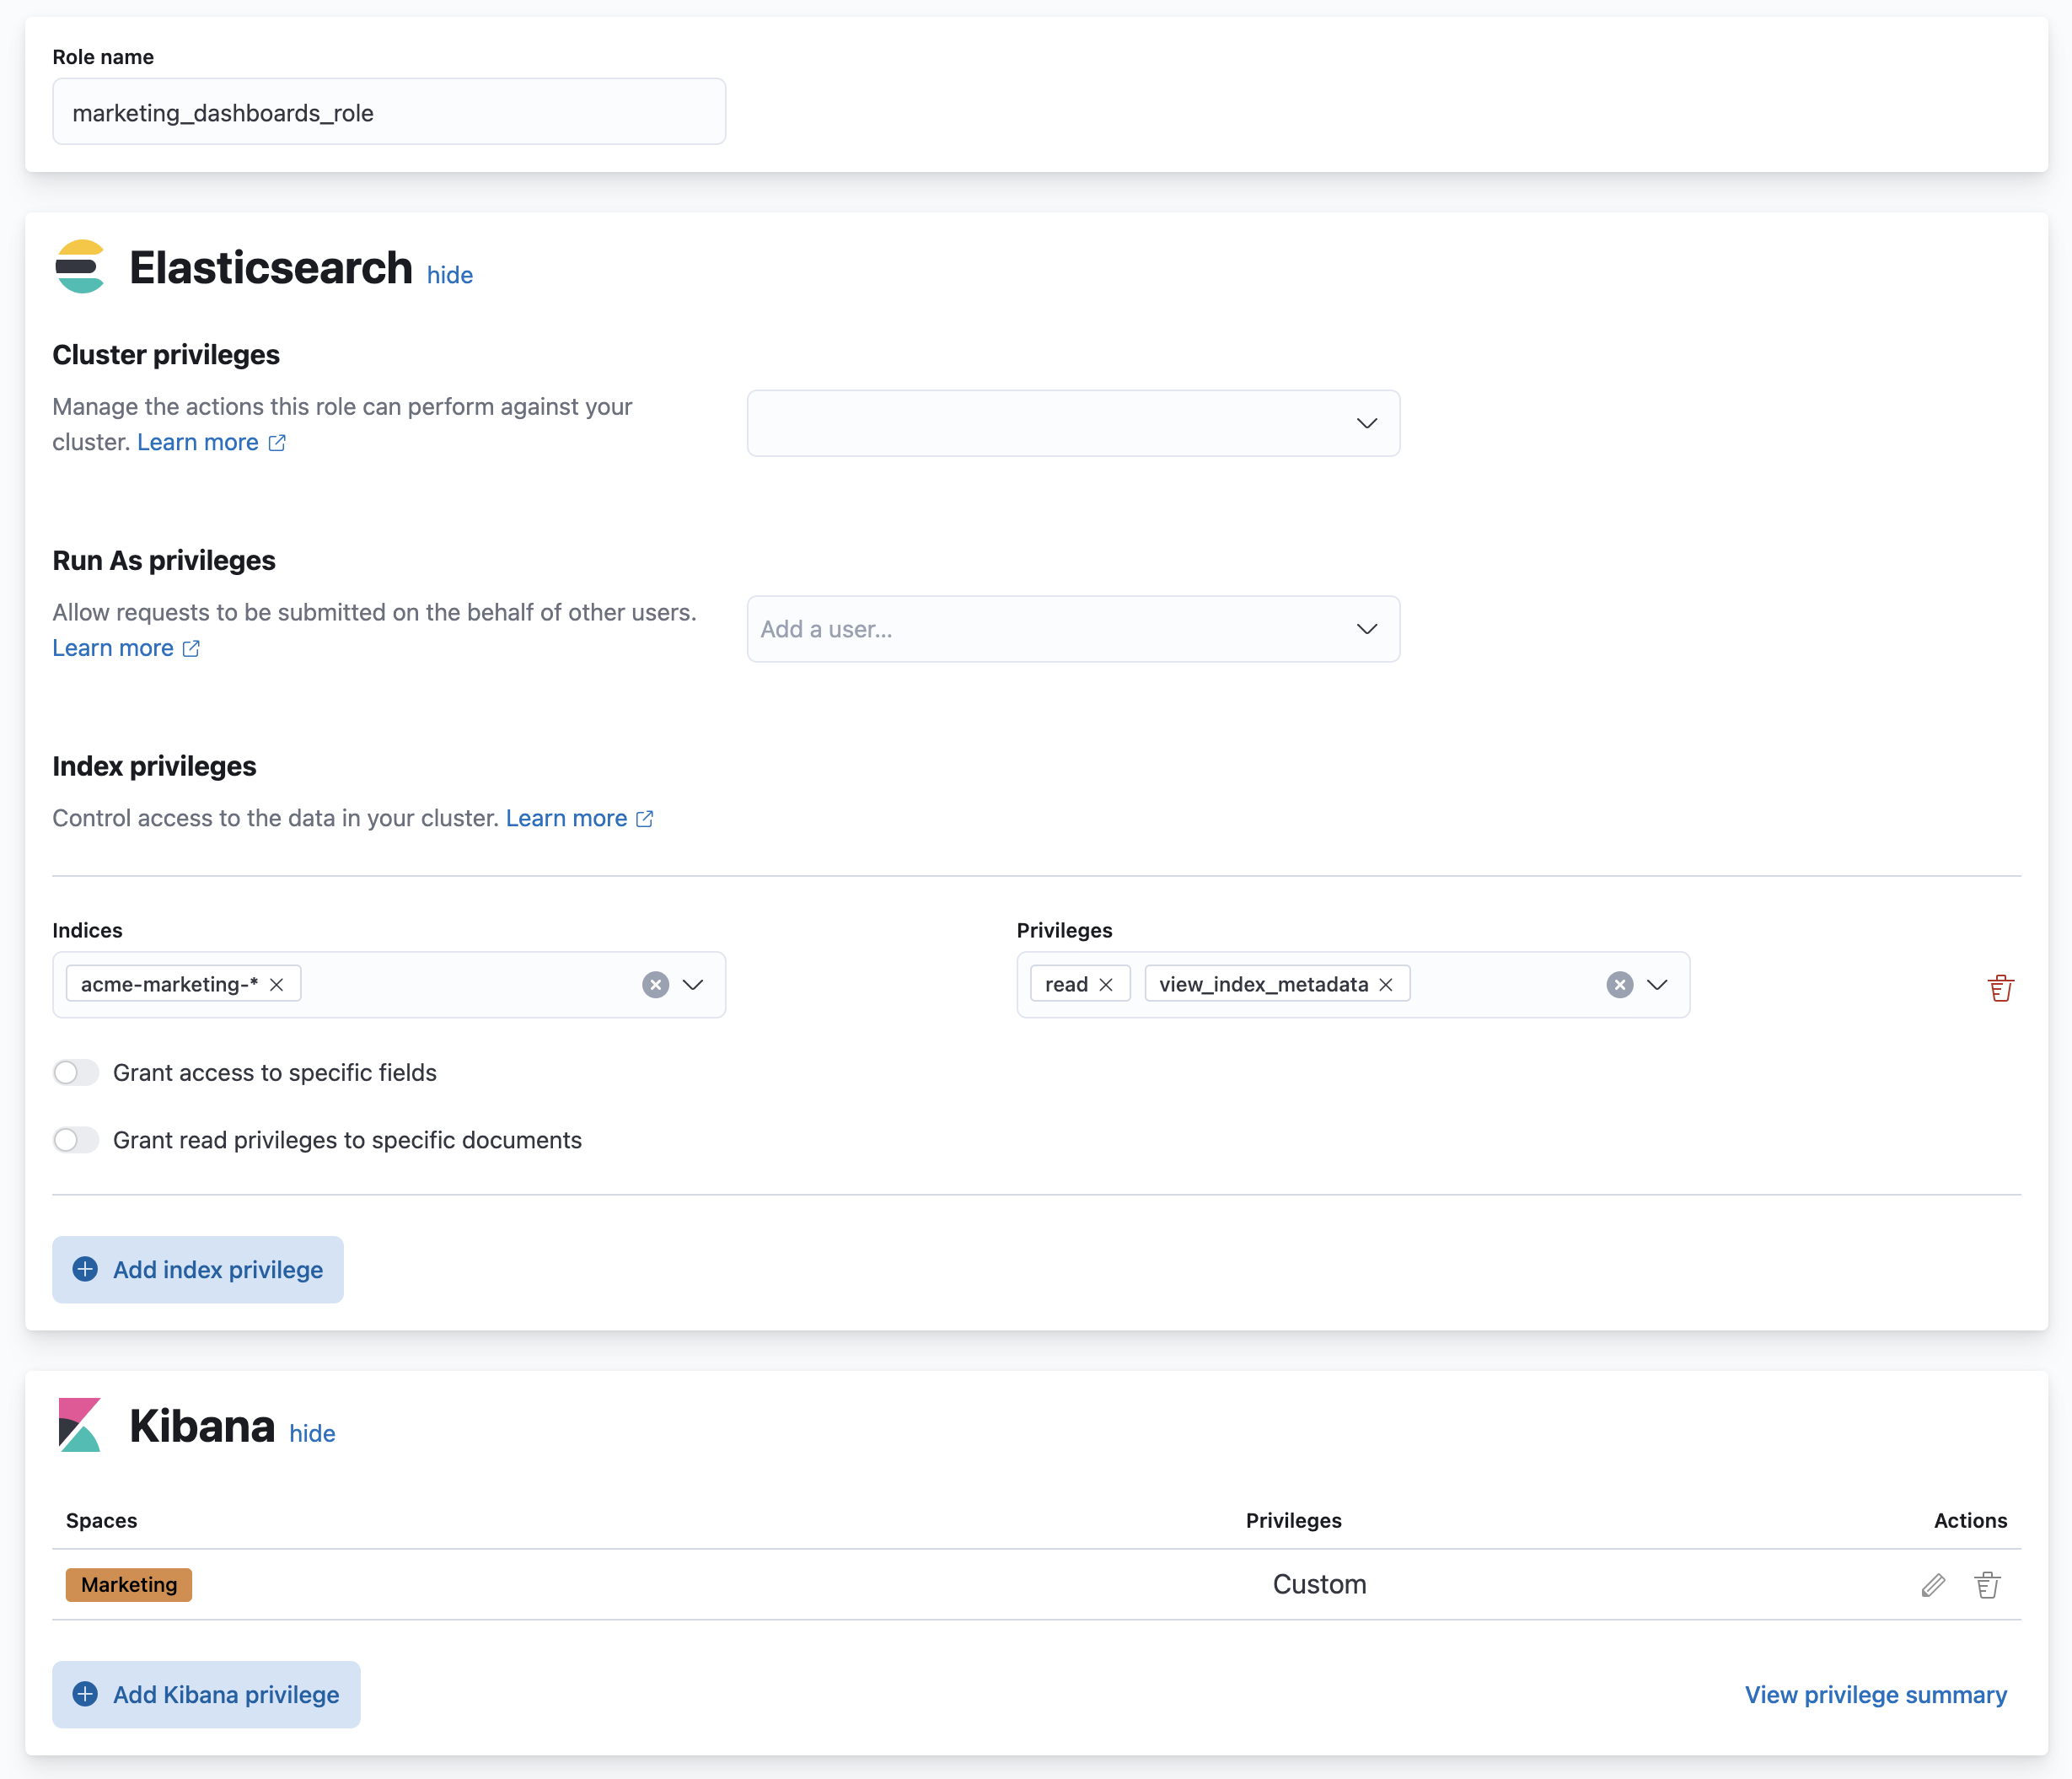
Task: Delete the Marketing space row using trash icon
Action: click(1987, 1585)
